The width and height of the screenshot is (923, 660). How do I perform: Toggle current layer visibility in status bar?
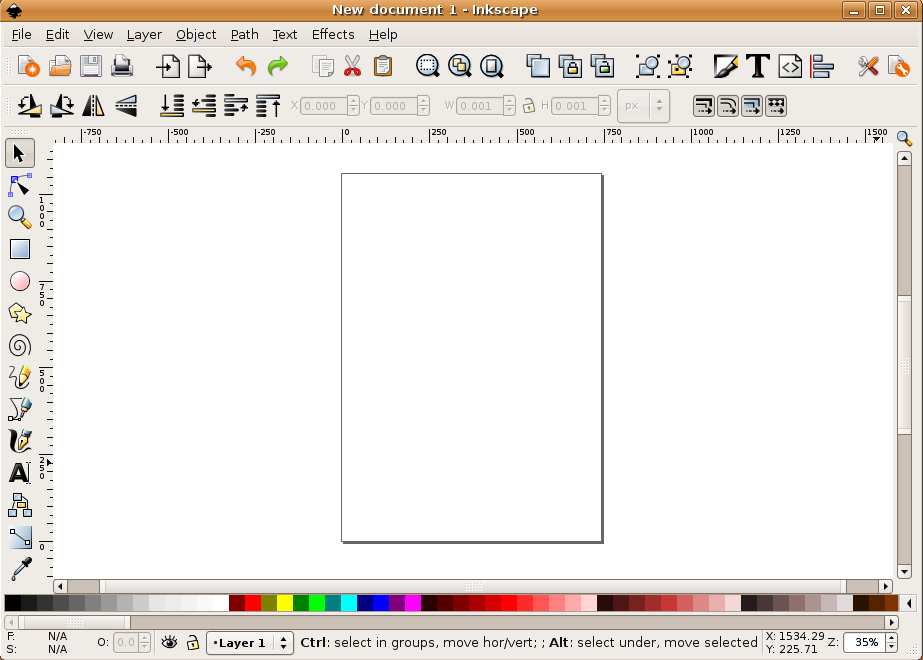[168, 643]
